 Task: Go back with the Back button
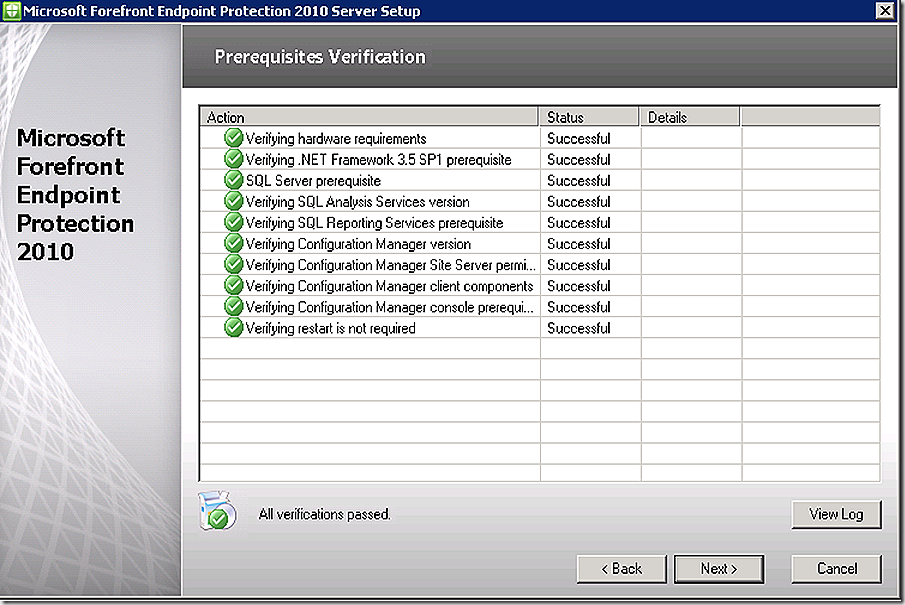click(x=622, y=569)
